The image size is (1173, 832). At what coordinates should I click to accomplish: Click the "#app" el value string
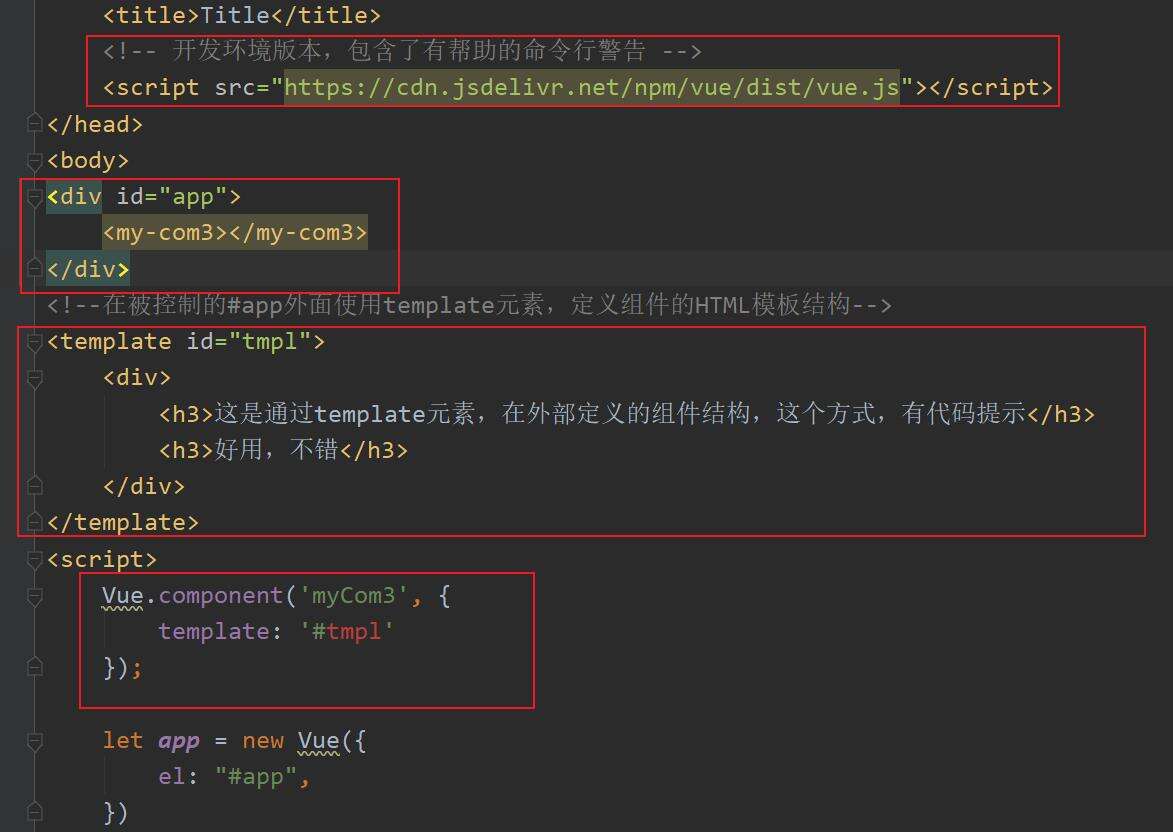pos(255,777)
